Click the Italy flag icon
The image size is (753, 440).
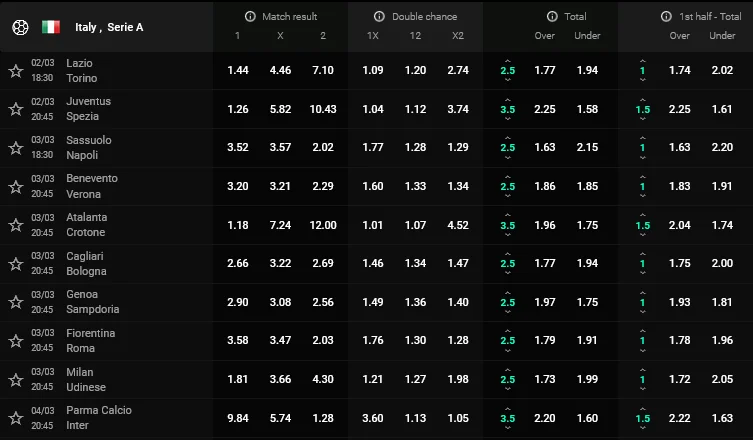tap(51, 27)
